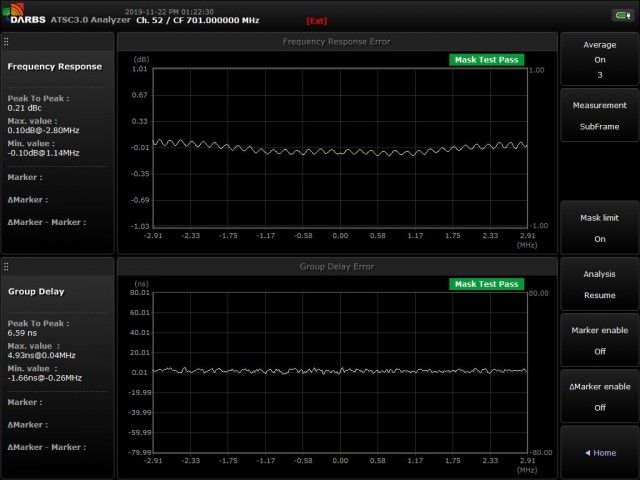Toggle the Average On setting
Image resolution: width=640 pixels, height=480 pixels.
tap(599, 60)
